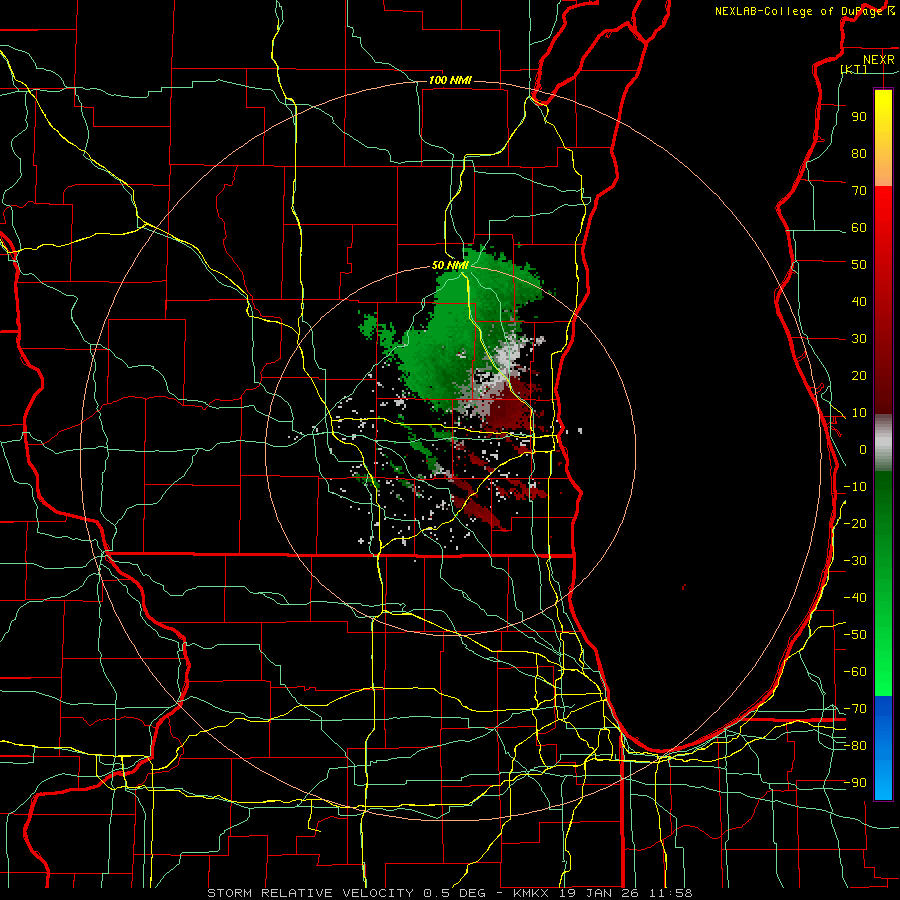Click the positive "50" scale label
The height and width of the screenshot is (900, 900).
[x=859, y=265]
